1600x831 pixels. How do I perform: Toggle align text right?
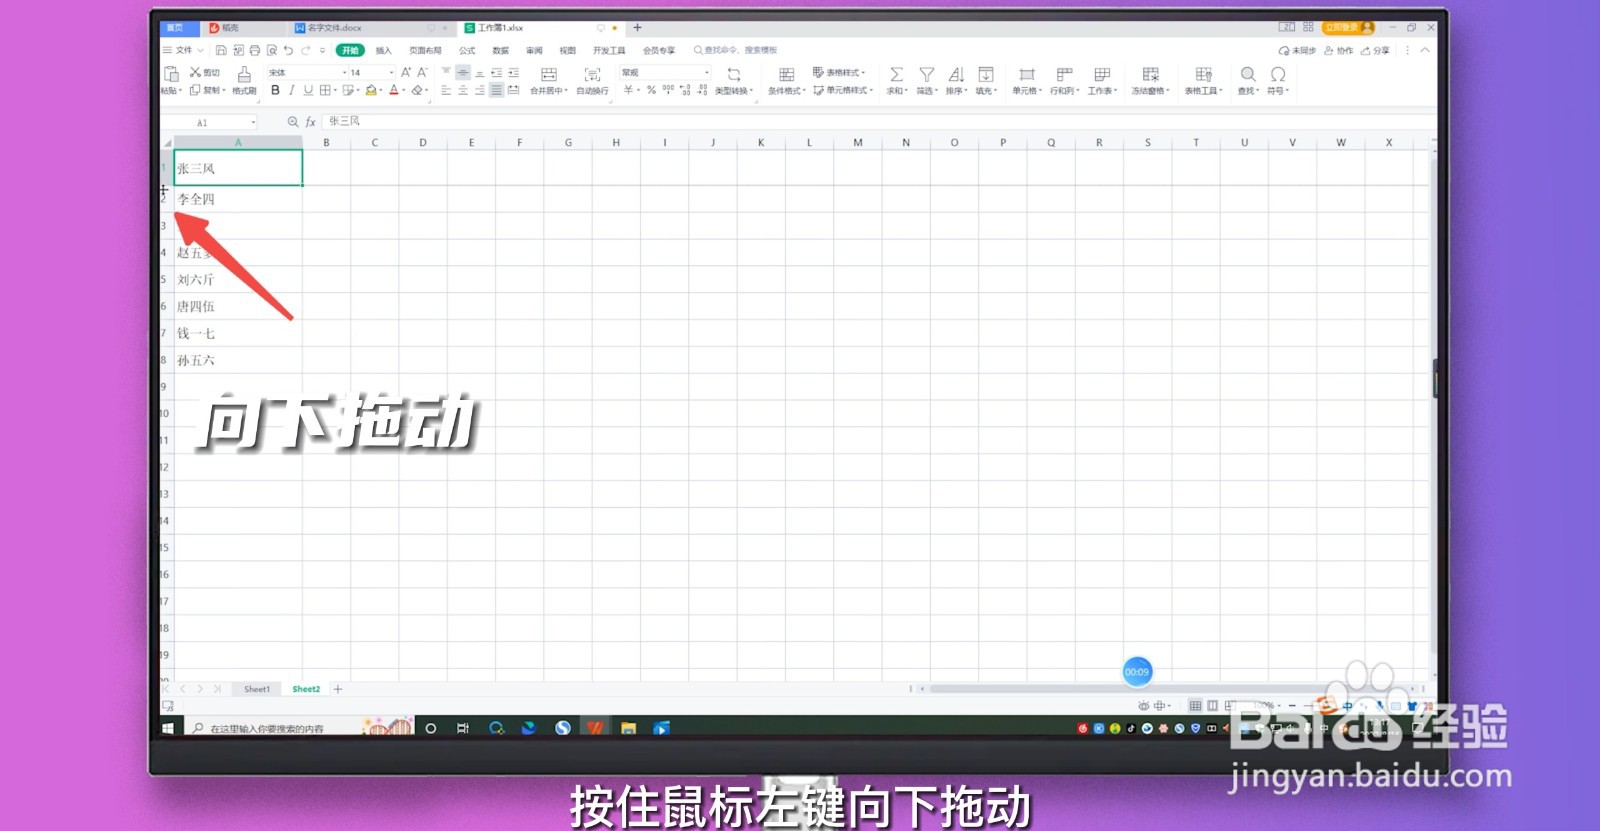point(480,90)
